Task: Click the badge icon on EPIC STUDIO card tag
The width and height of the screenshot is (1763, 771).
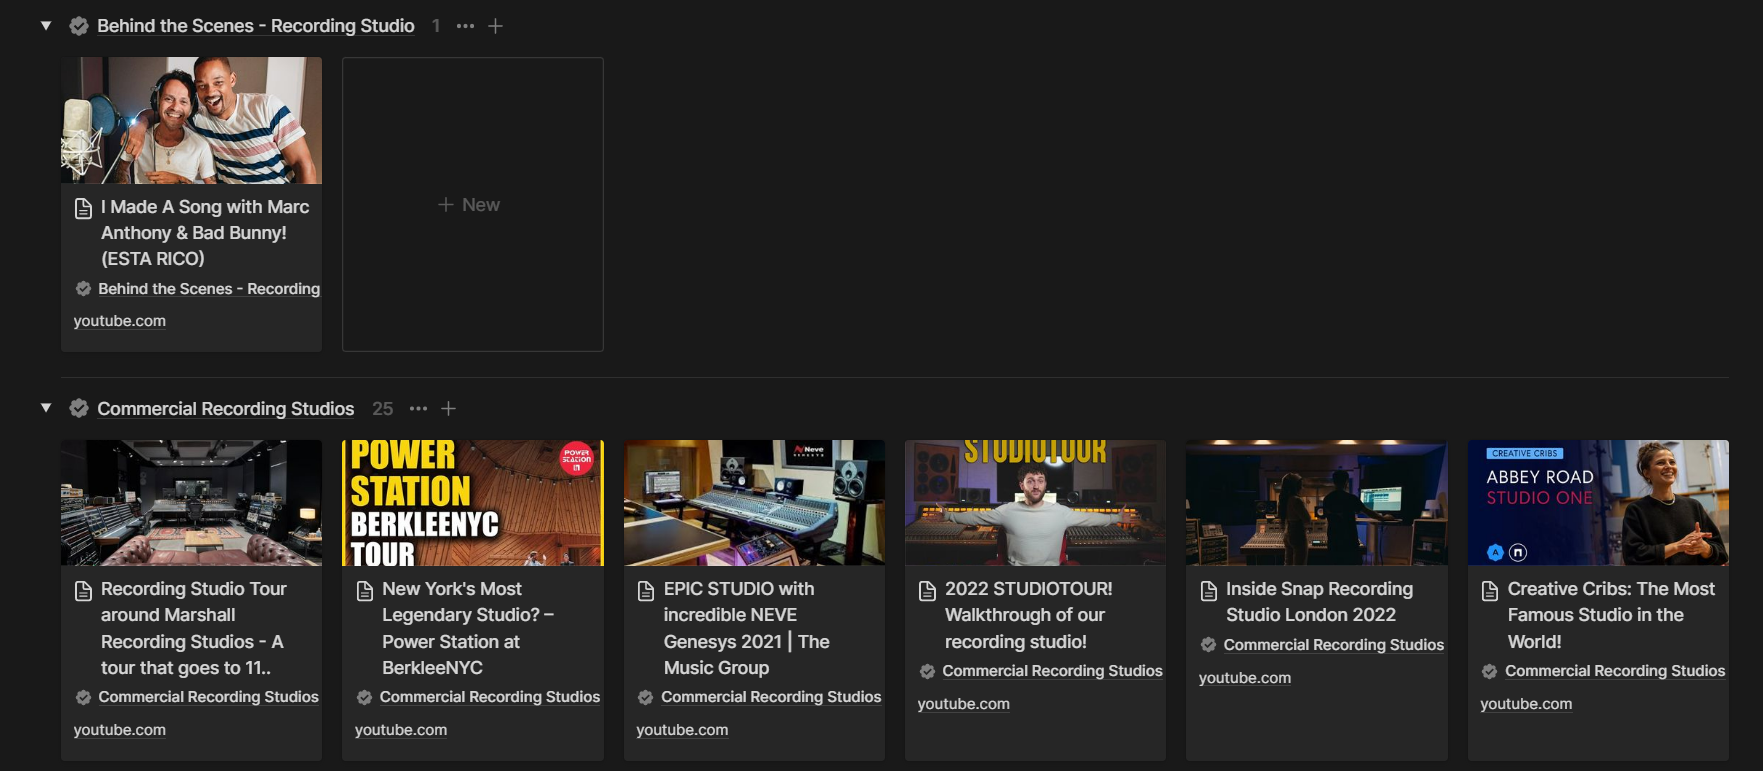Action: (646, 697)
